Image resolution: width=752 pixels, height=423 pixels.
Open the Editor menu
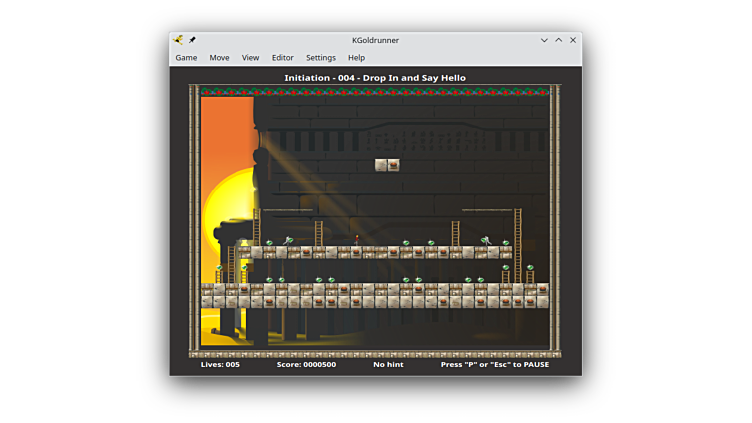[283, 58]
